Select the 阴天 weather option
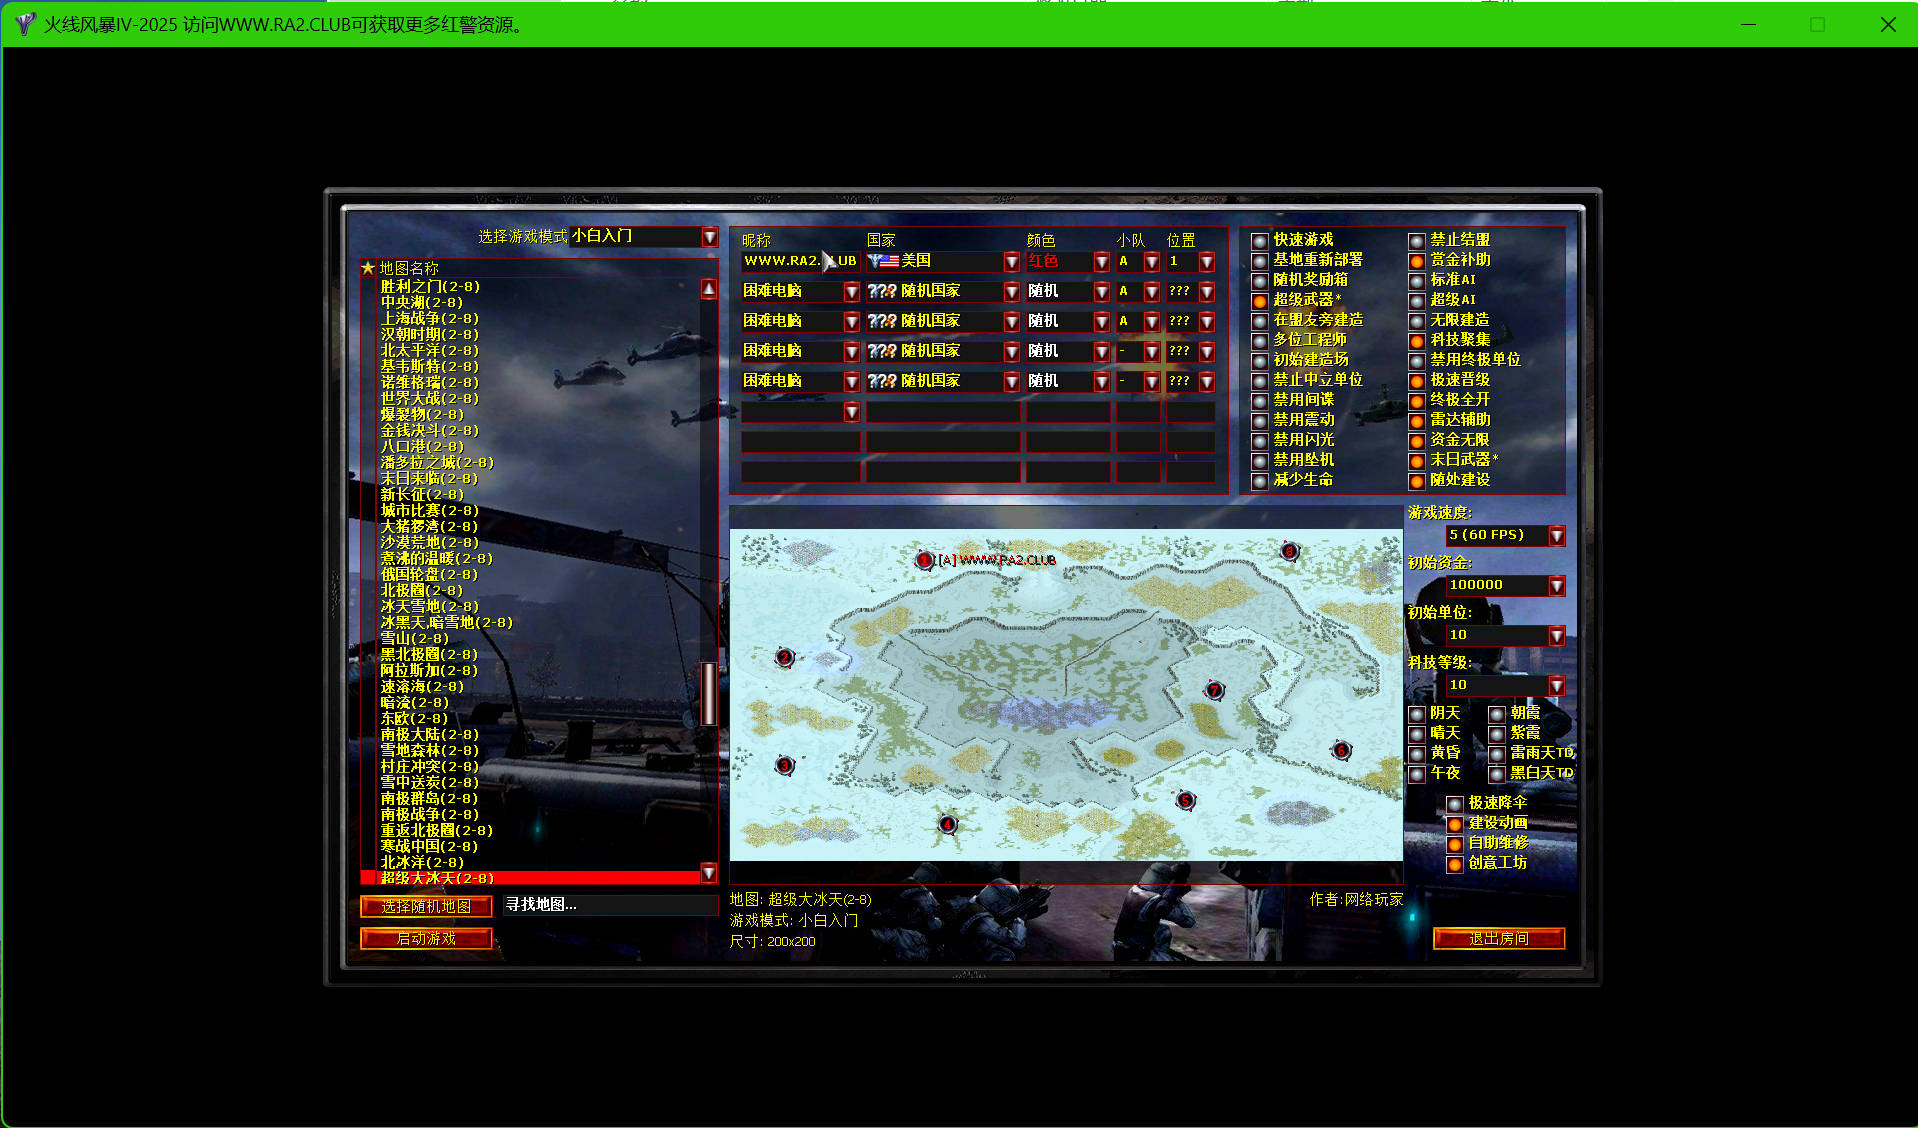 point(1417,714)
